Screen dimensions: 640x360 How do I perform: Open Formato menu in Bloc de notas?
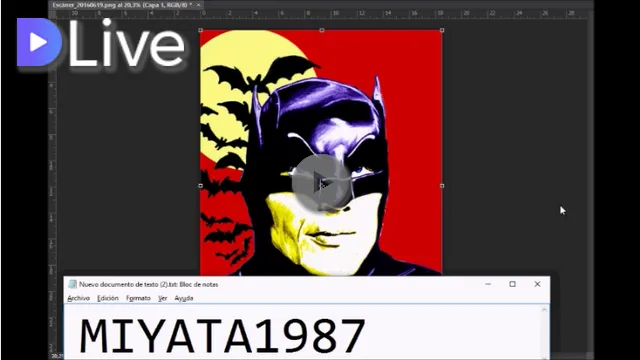pos(138,298)
